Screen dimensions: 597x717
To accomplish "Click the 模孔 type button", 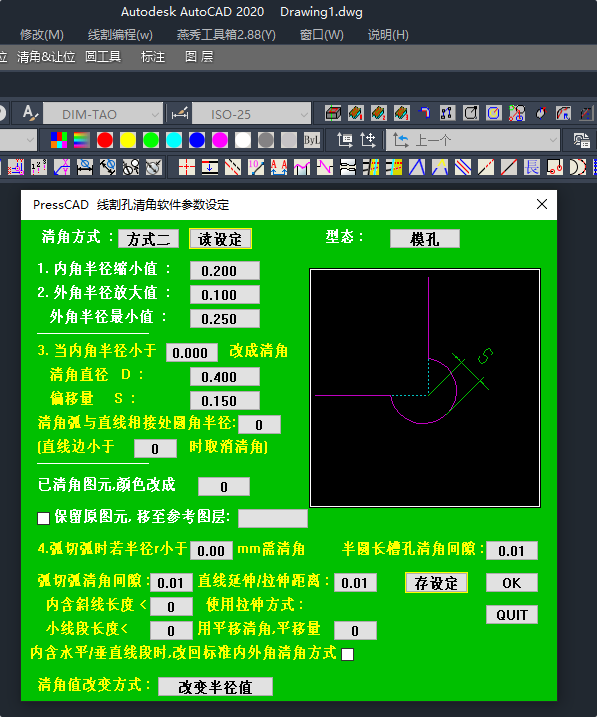I will point(425,239).
